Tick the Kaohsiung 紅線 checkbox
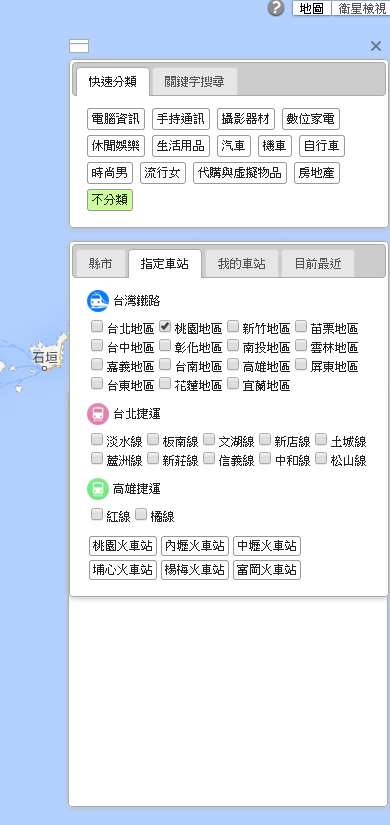Viewport: 390px width, 825px height. (97, 515)
